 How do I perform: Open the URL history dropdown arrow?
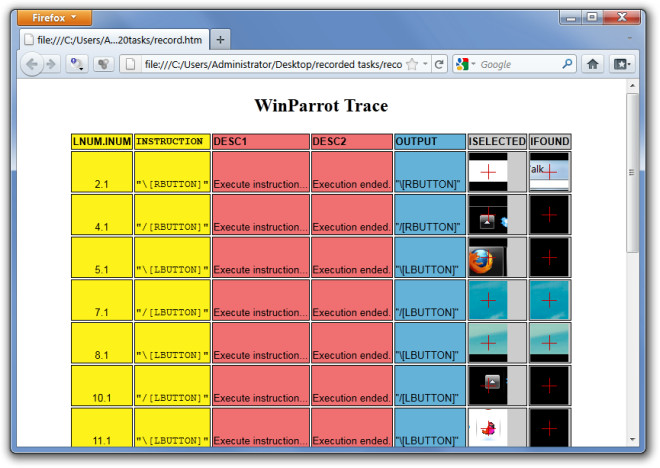[x=425, y=64]
